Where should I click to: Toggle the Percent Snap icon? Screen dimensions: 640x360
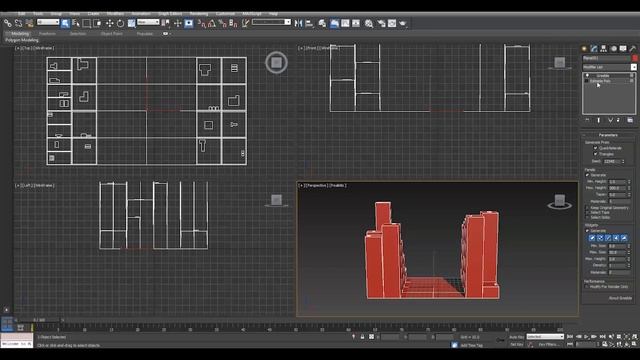point(222,23)
